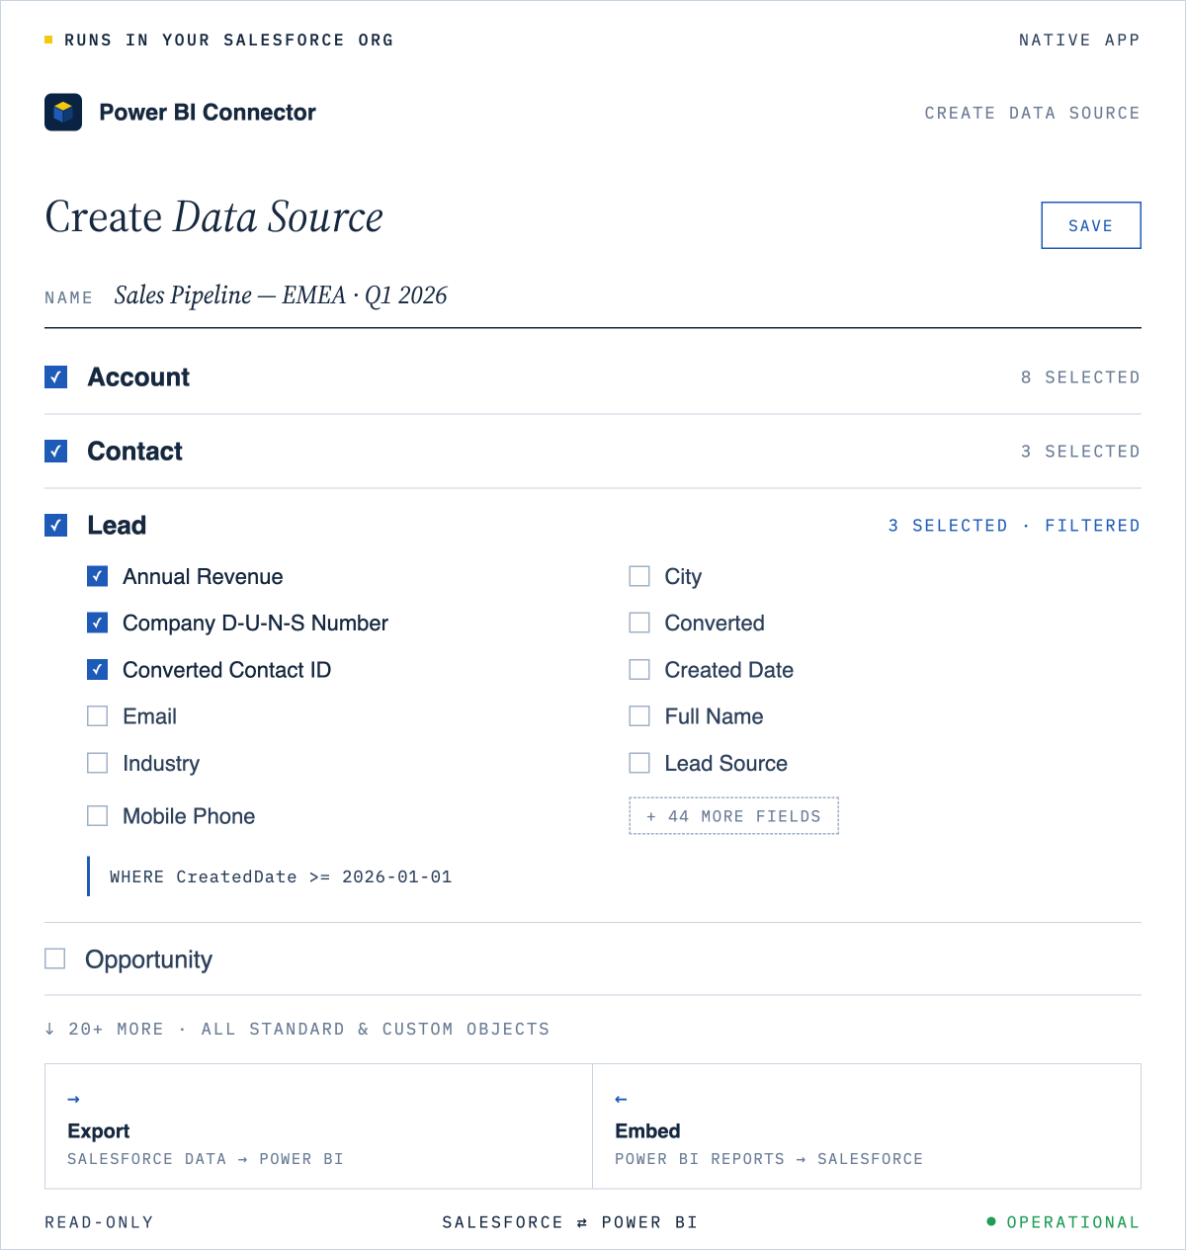The height and width of the screenshot is (1250, 1186).
Task: Check the Mobile Phone field checkbox
Action: [97, 816]
